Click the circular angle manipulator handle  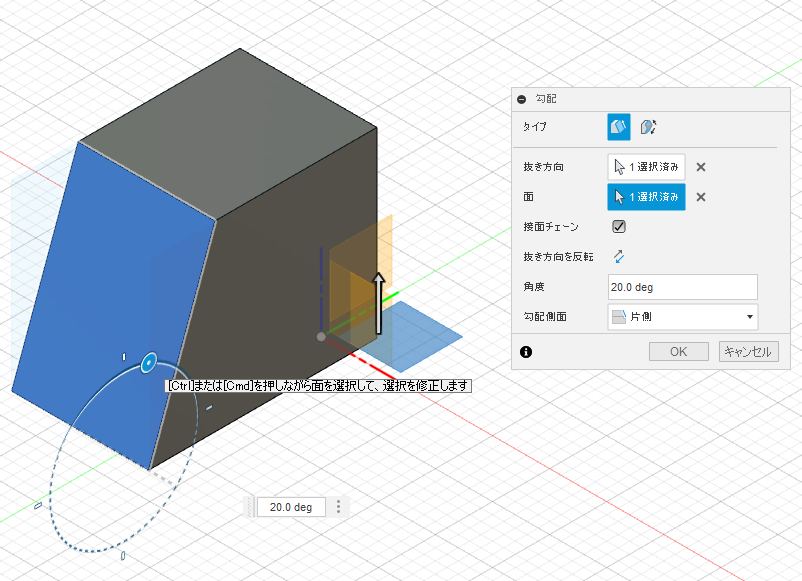click(x=148, y=363)
